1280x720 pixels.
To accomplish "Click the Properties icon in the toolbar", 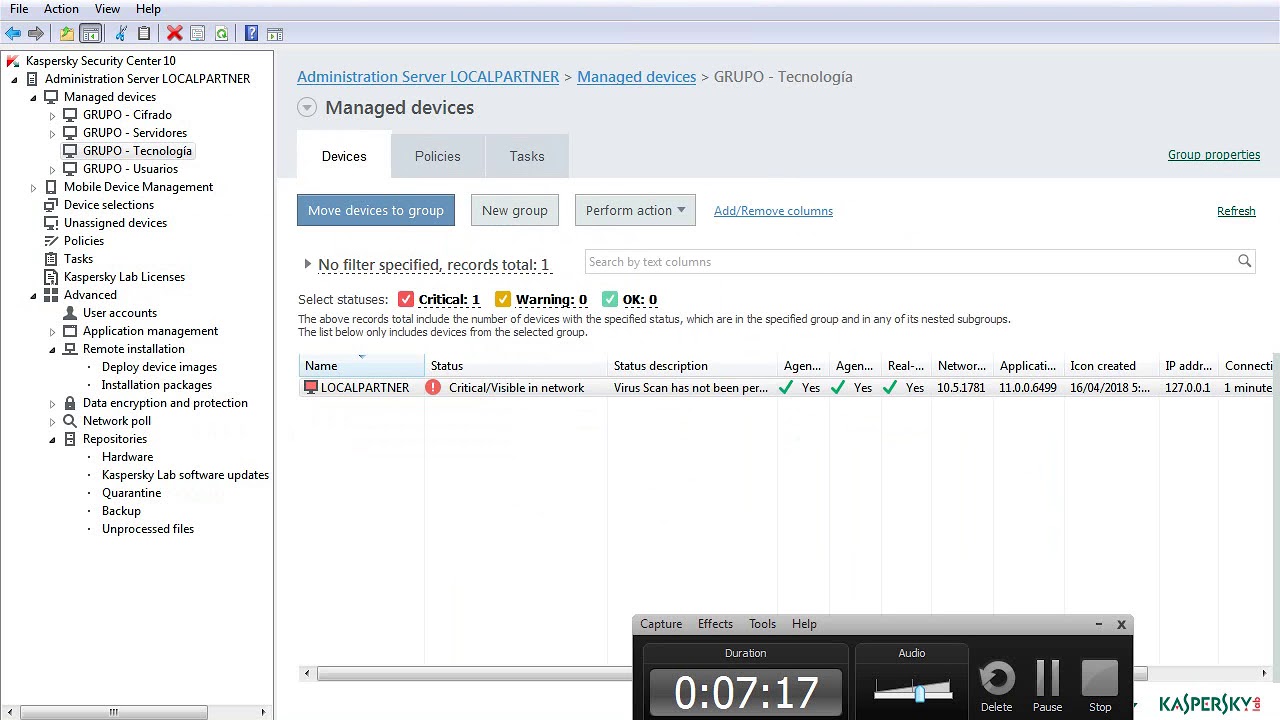I will coord(198,34).
